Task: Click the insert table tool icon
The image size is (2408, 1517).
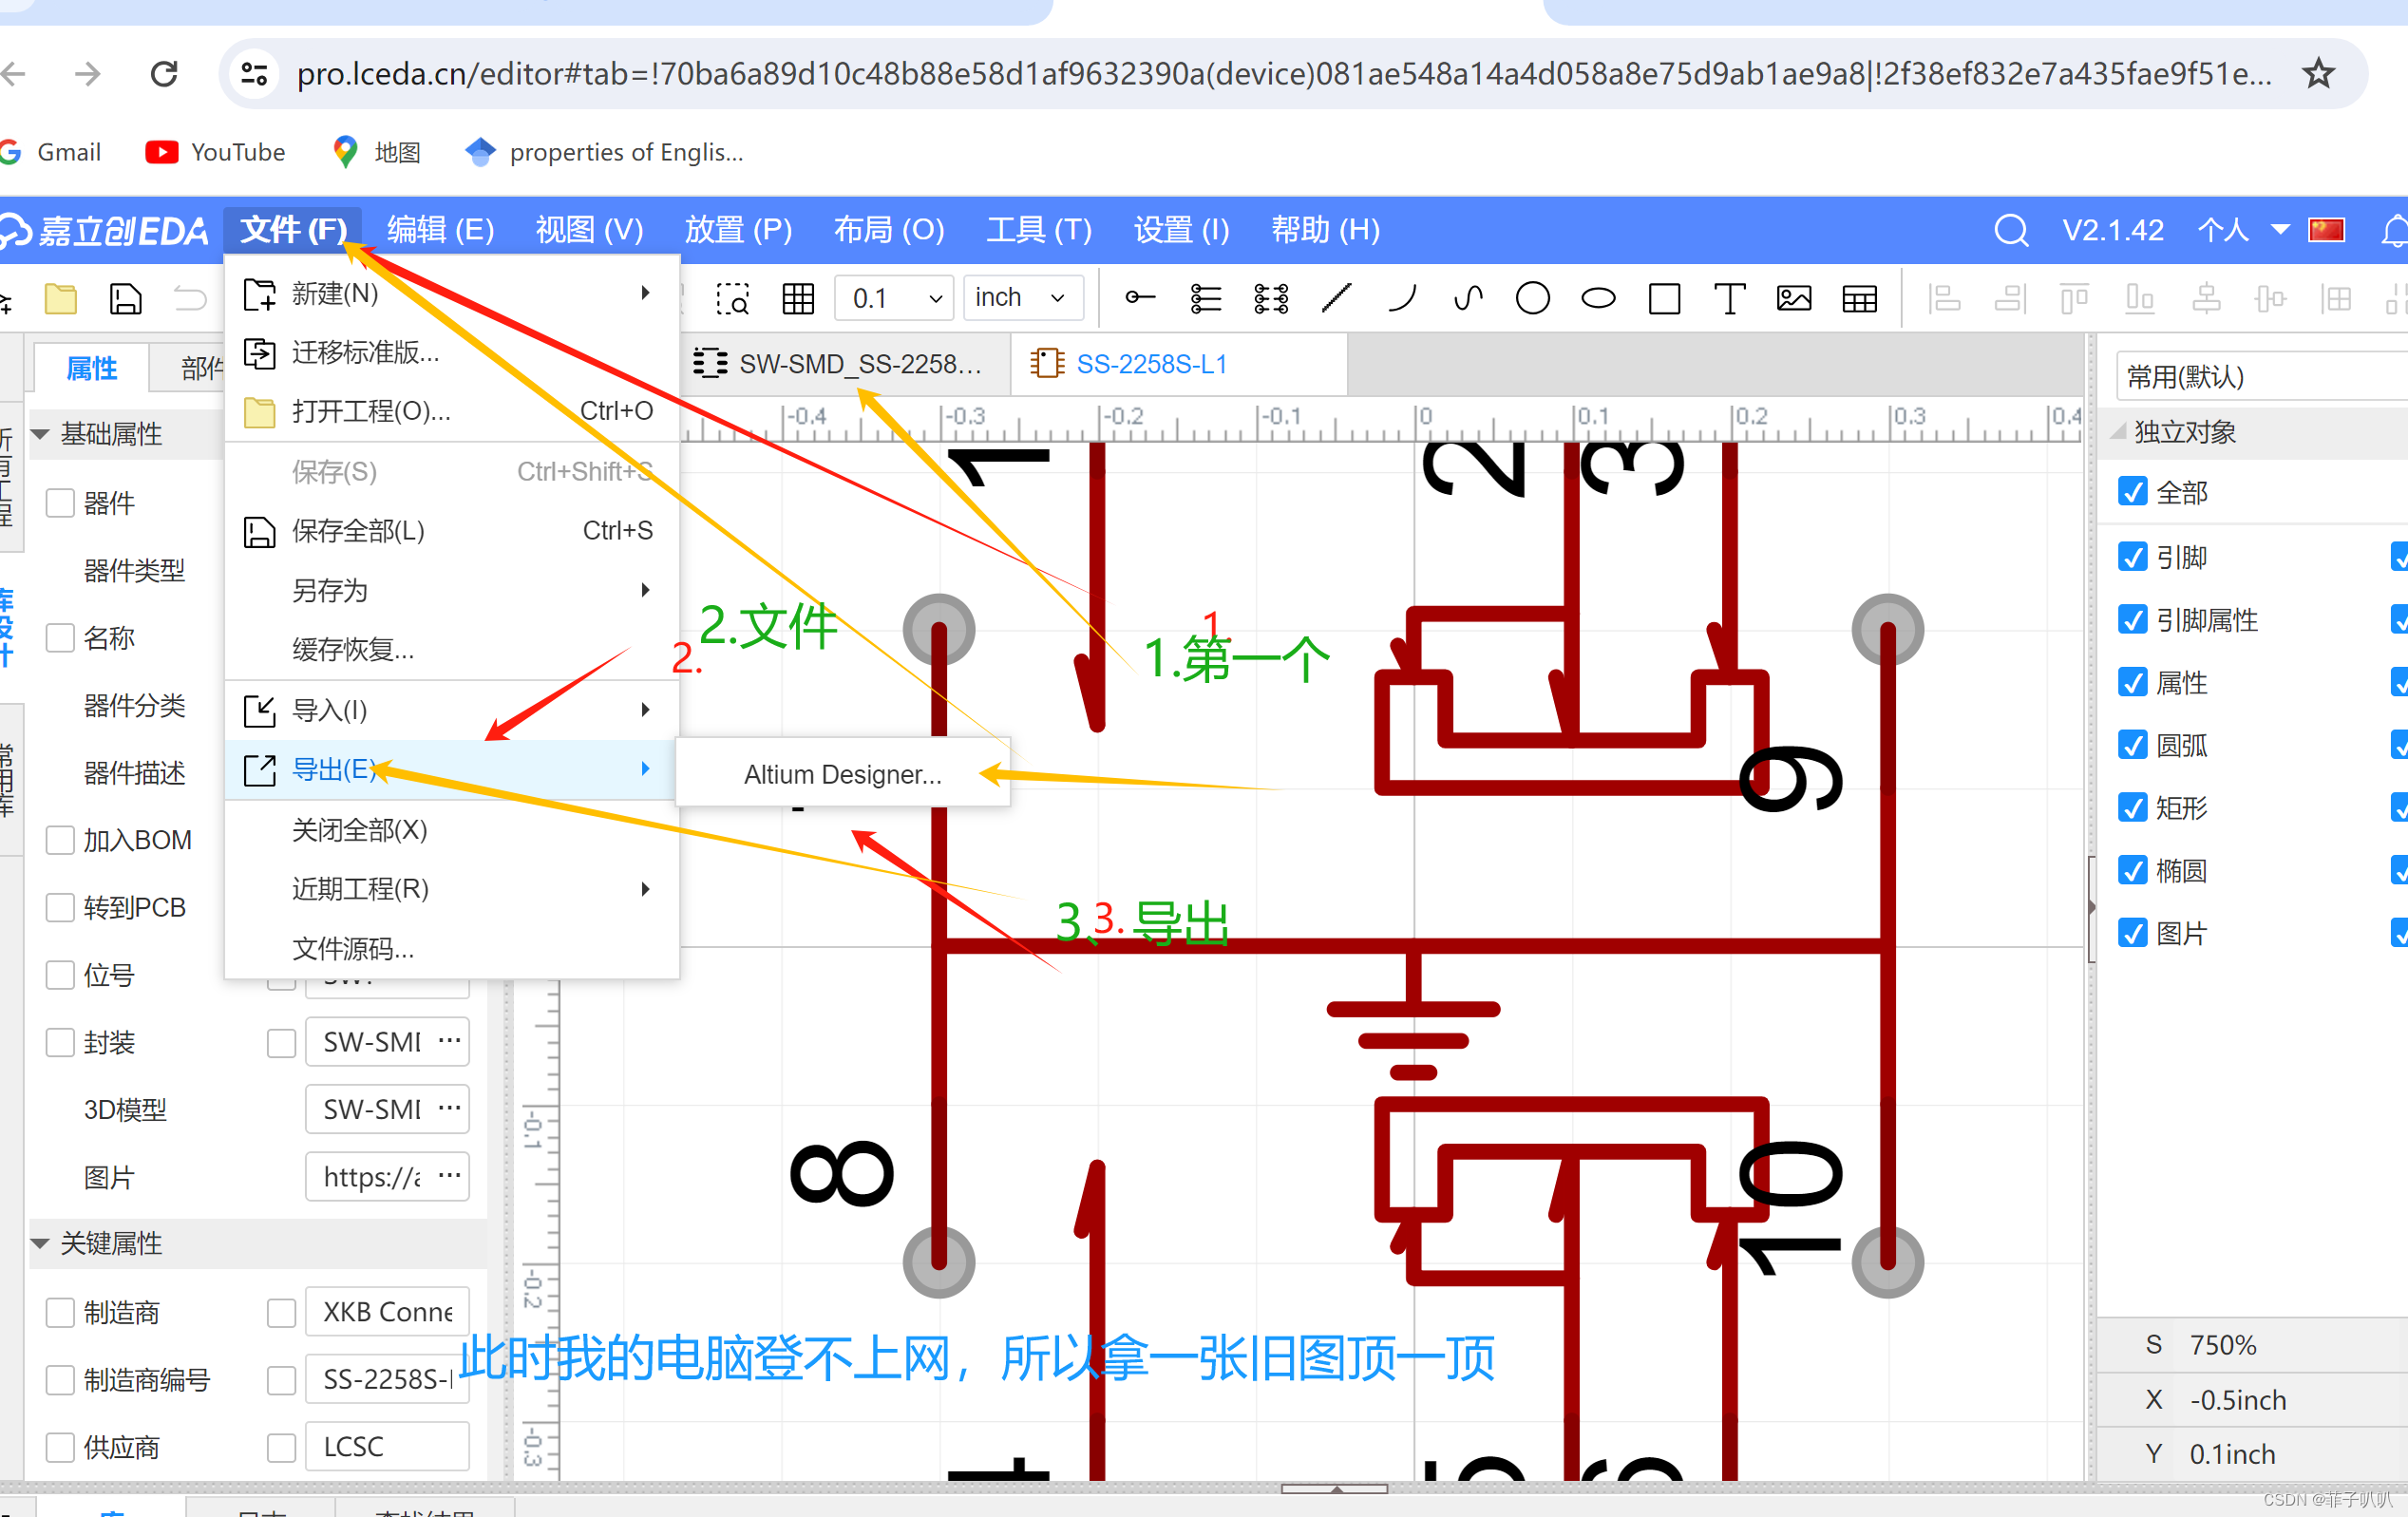Action: coord(1859,298)
